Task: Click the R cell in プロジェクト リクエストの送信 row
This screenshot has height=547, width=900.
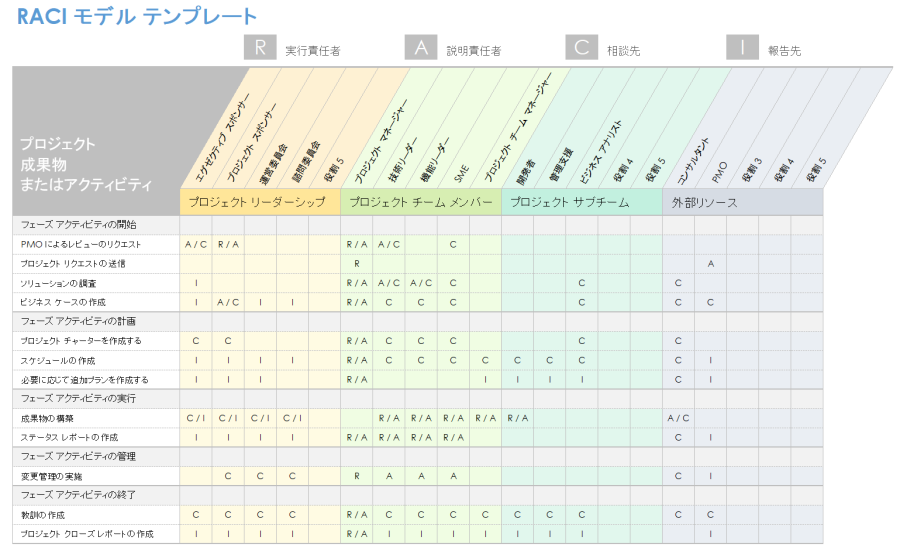Action: tap(356, 263)
